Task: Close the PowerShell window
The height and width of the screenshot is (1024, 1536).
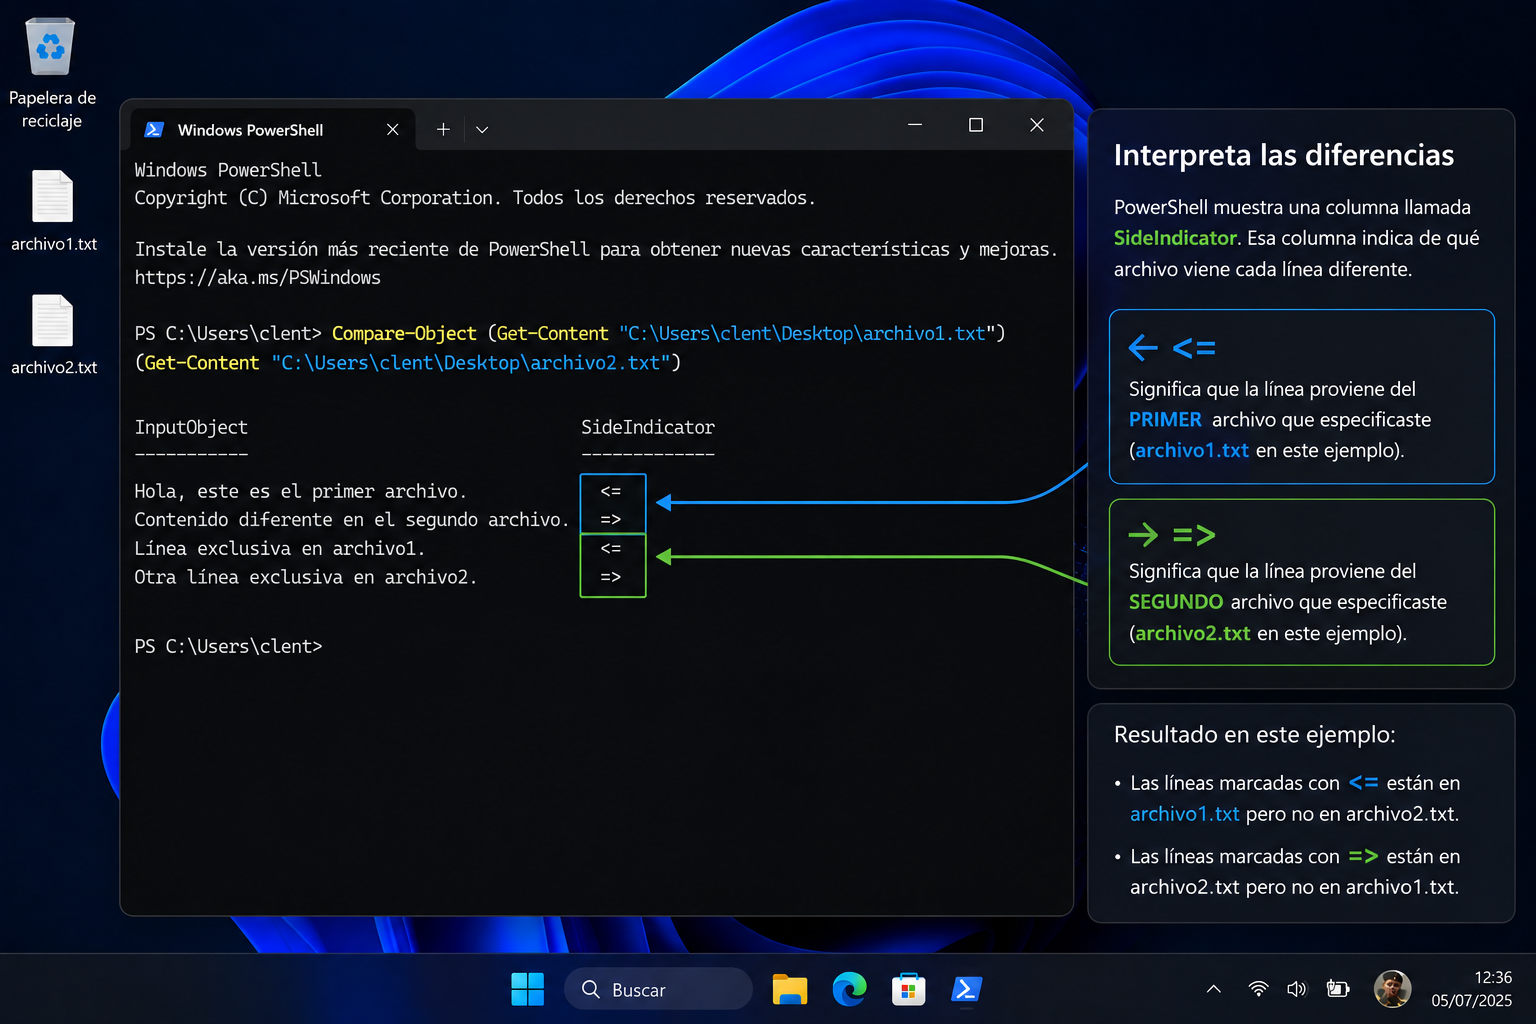Action: click(1037, 125)
